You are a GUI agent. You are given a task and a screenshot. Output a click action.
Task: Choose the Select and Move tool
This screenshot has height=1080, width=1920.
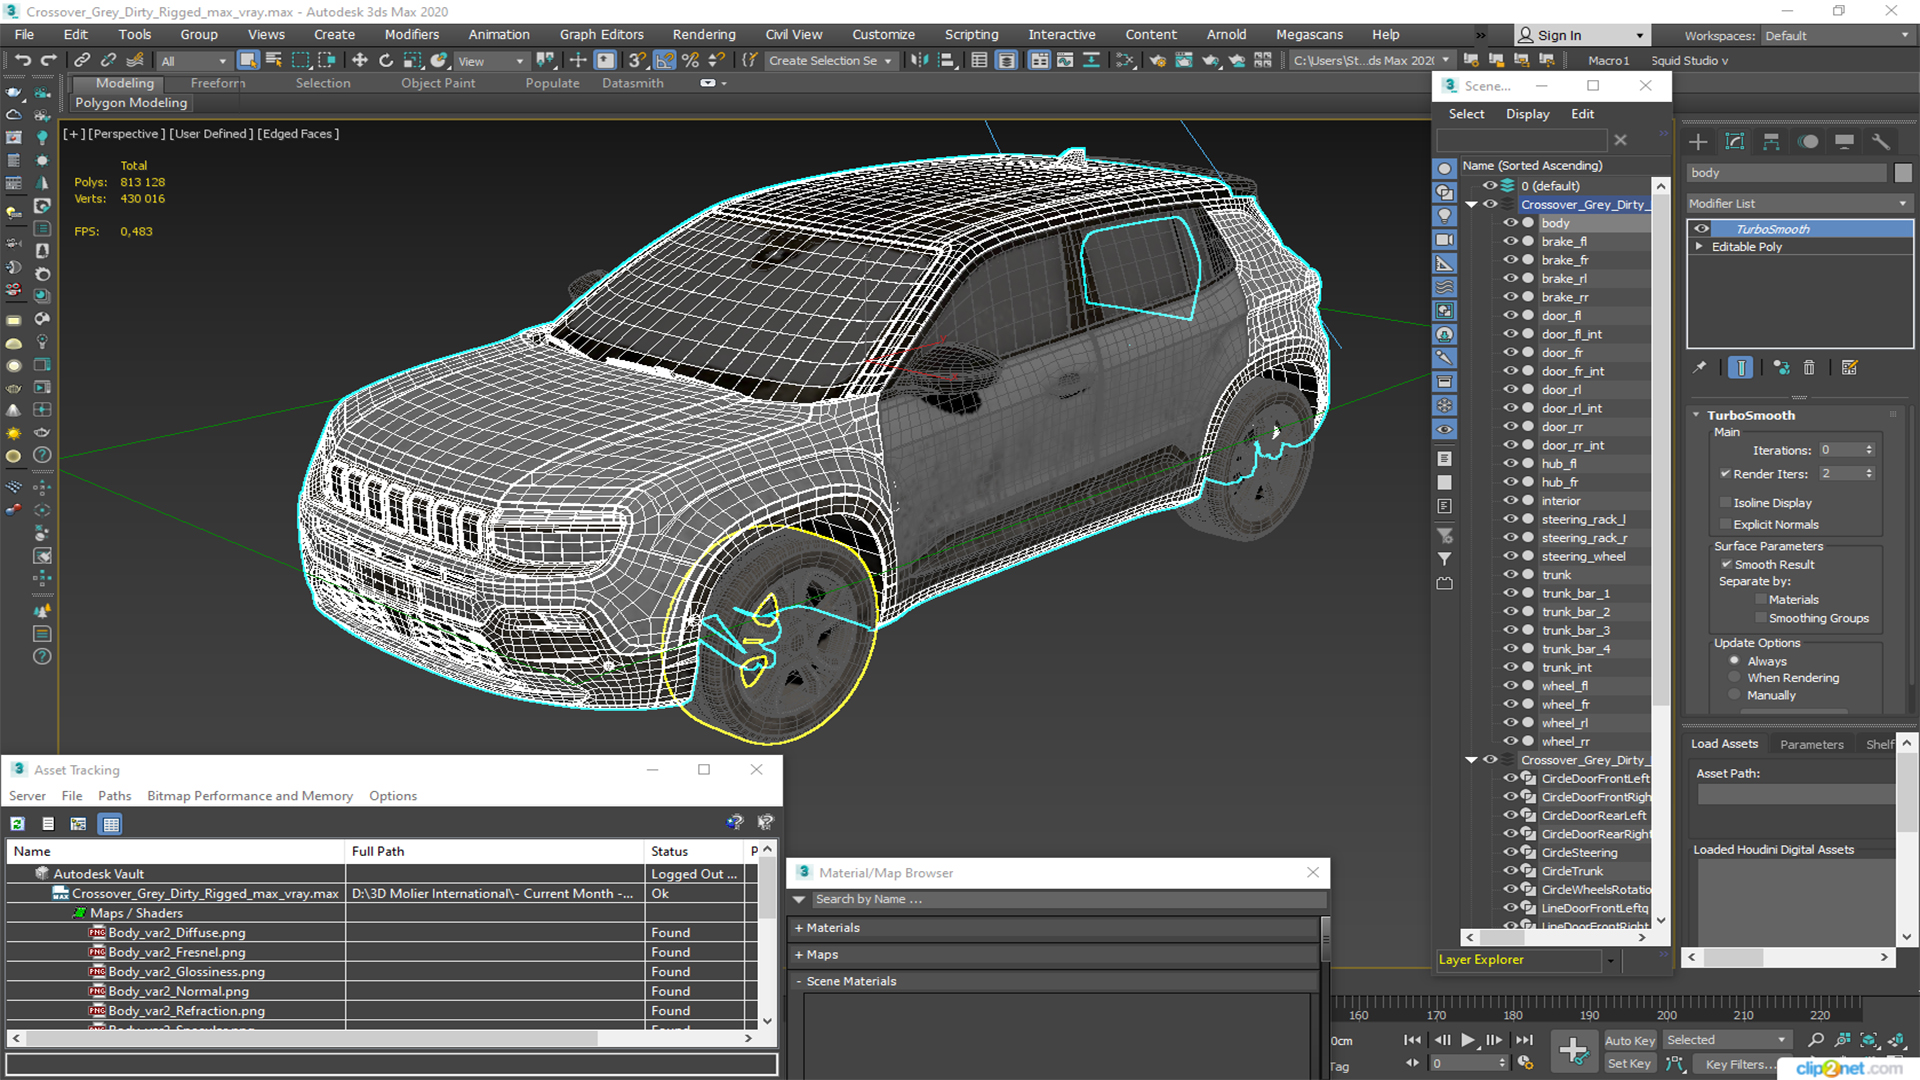point(359,61)
